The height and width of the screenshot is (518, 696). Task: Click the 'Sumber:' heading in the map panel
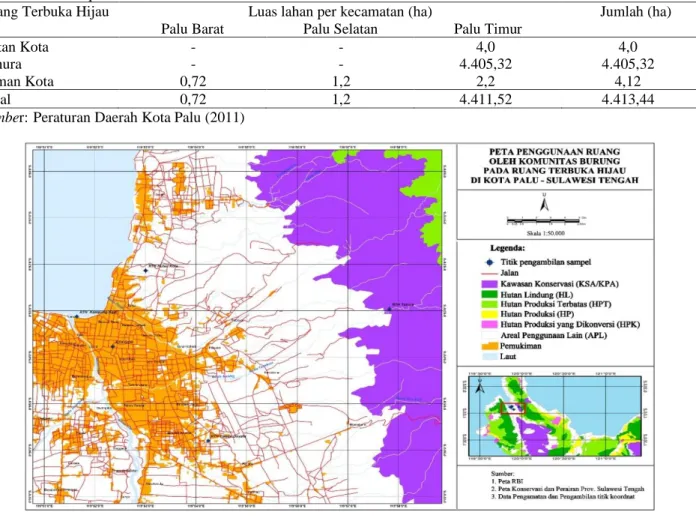pyautogui.click(x=502, y=474)
